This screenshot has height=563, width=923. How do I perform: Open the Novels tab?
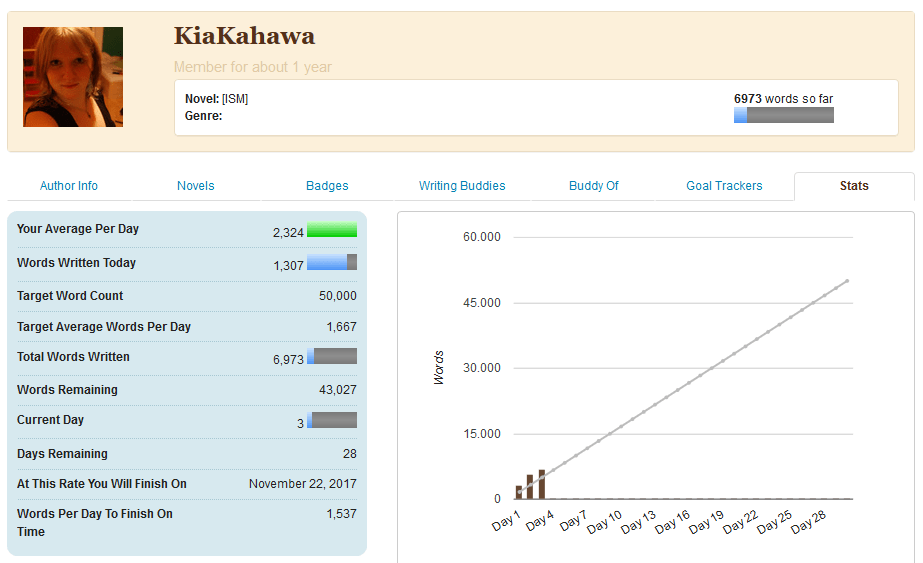pos(196,186)
